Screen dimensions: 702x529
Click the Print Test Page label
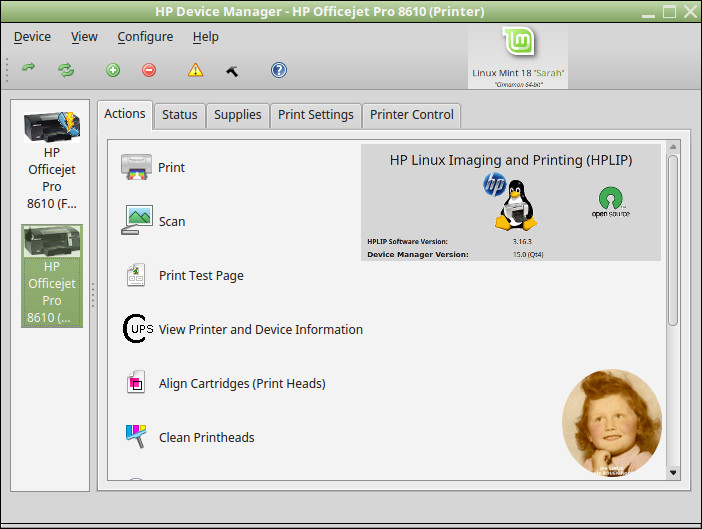click(x=201, y=276)
